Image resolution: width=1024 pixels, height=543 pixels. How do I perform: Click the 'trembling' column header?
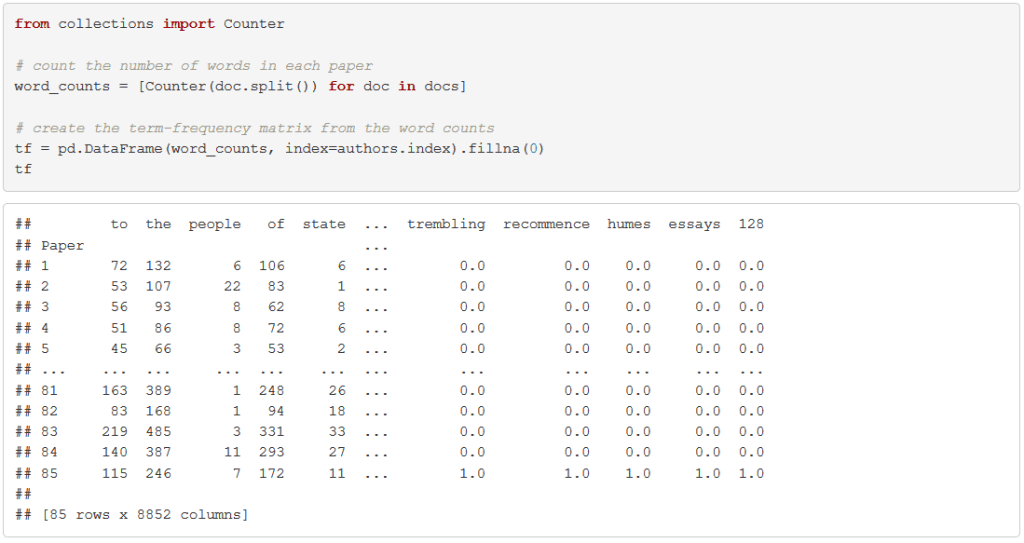point(446,224)
